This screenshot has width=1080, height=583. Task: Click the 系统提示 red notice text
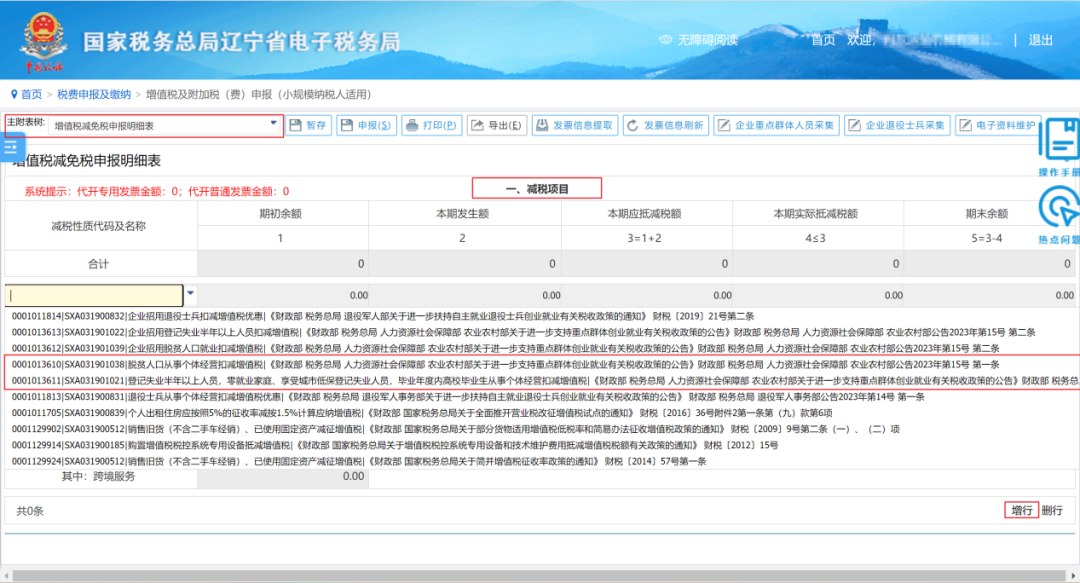point(157,191)
